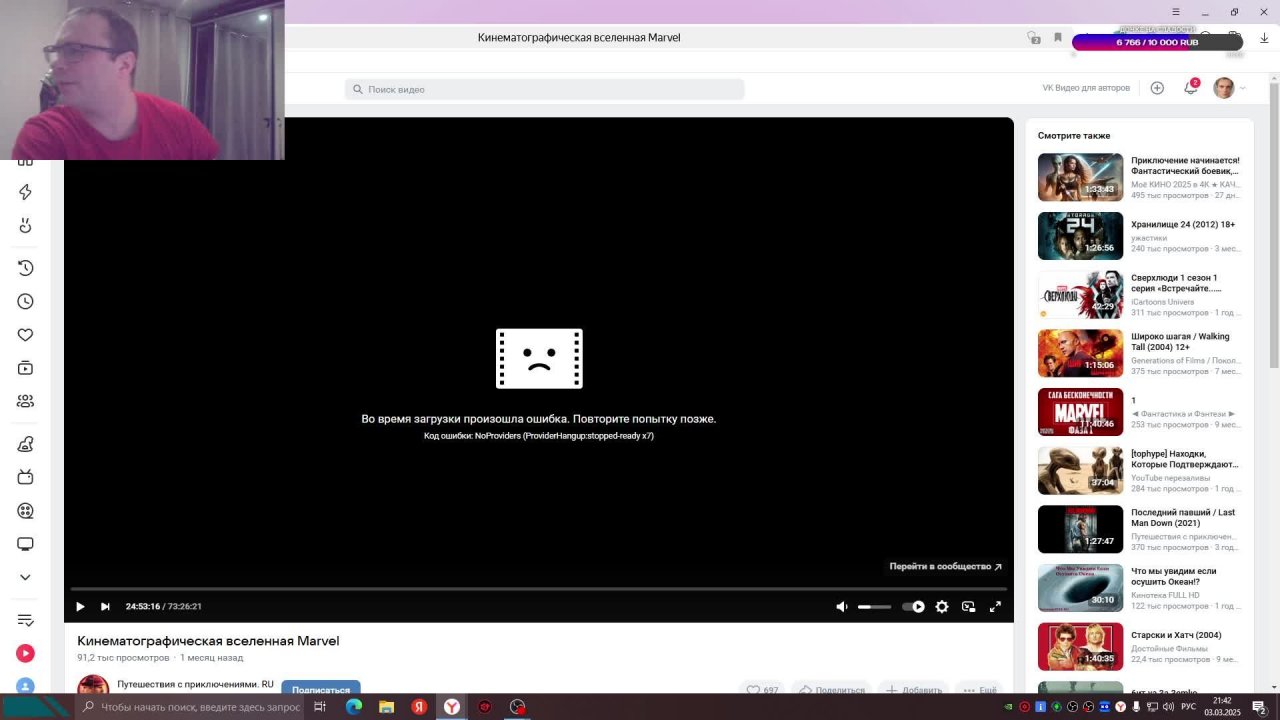Viewport: 1280px width, 720px height.
Task: Open File Explorer from taskbar
Action: coord(386,707)
